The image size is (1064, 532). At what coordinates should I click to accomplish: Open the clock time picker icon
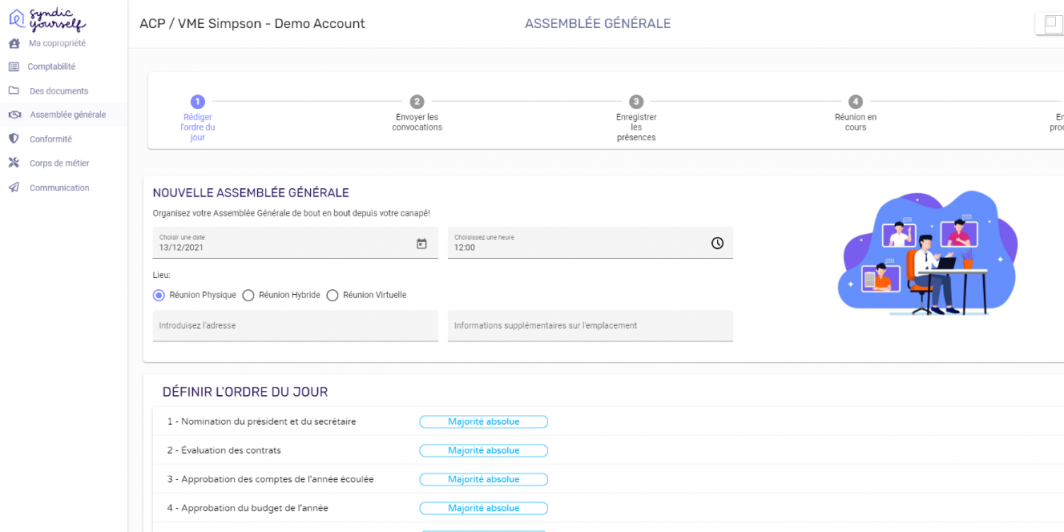pyautogui.click(x=717, y=243)
